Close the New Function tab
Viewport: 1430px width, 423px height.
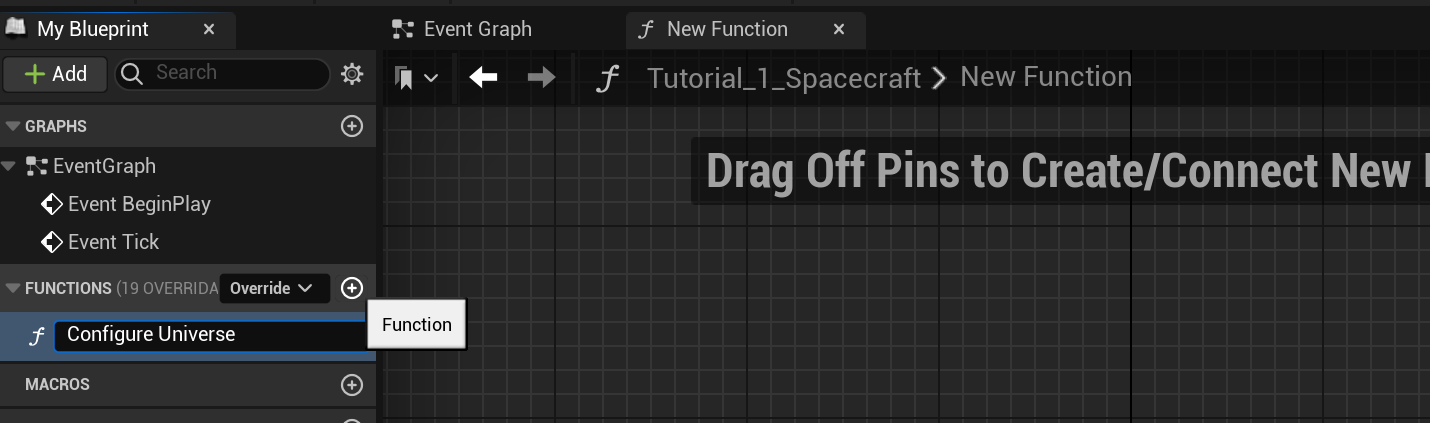pos(839,29)
